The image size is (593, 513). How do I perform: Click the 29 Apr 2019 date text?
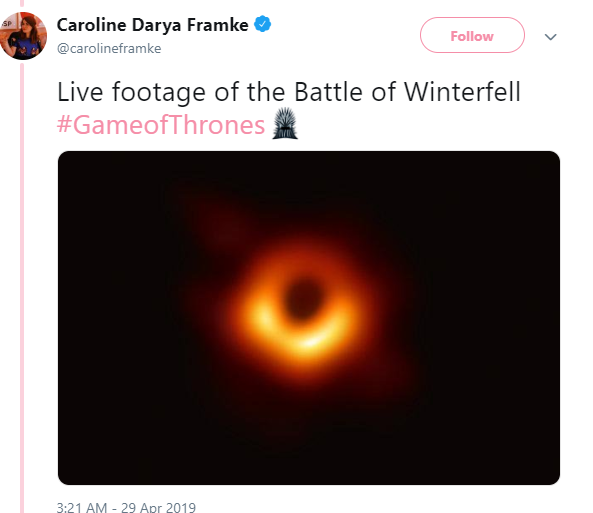(158, 507)
